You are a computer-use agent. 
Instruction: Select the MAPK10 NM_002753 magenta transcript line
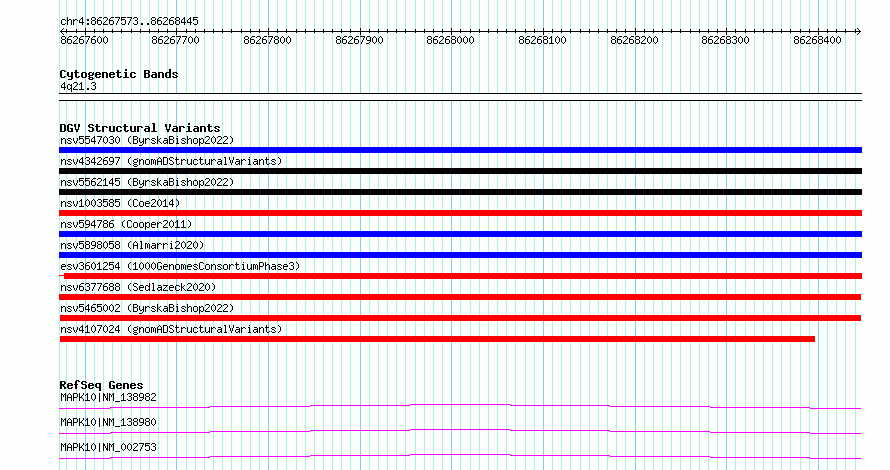tap(460, 456)
